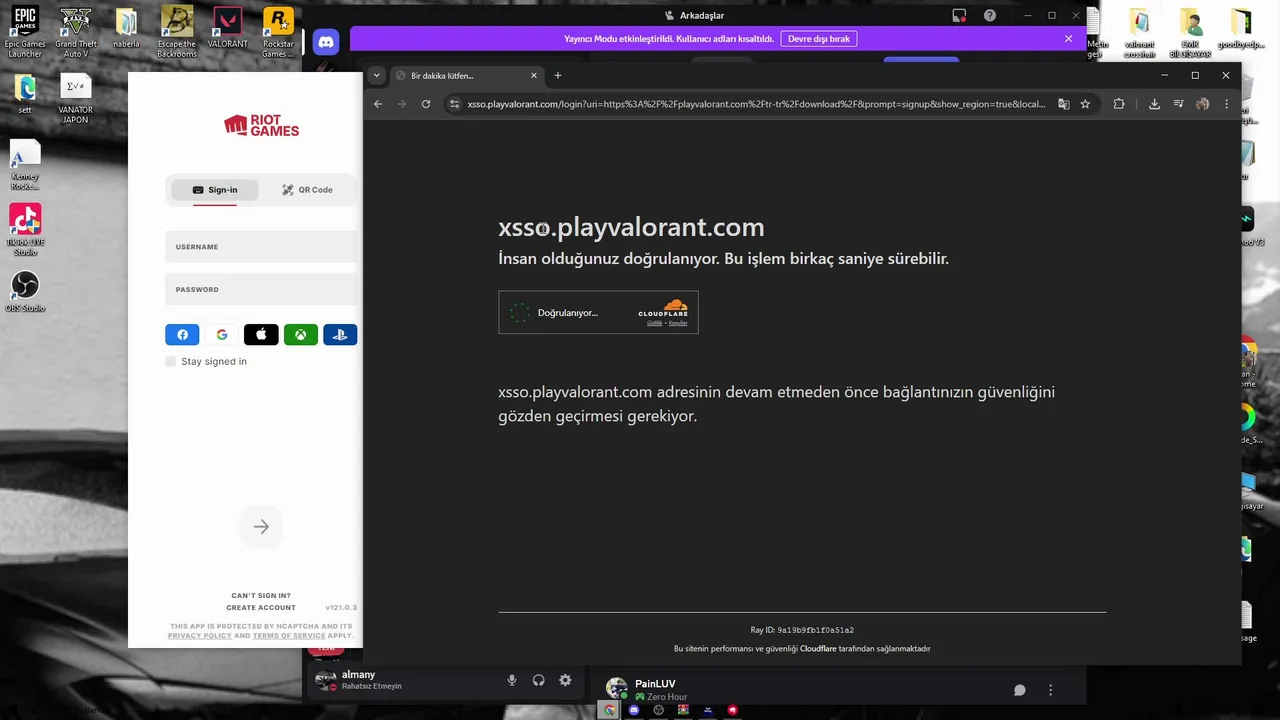This screenshot has height=720, width=1280.
Task: Open the Cloudflare link in footer
Action: click(818, 649)
